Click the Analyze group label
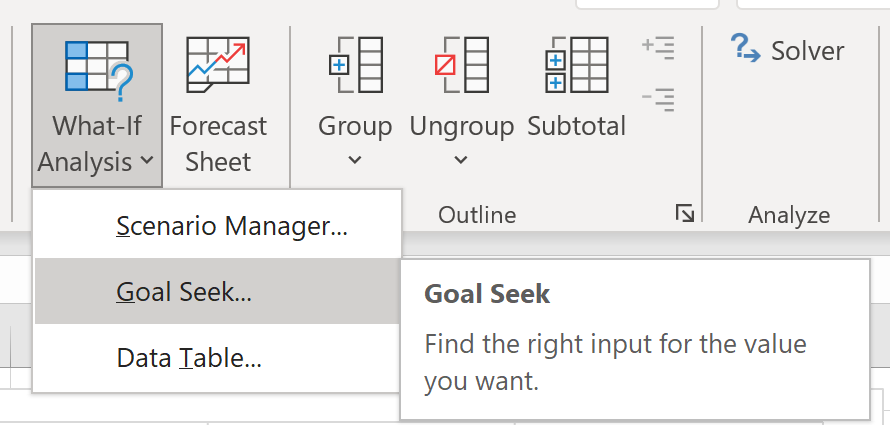This screenshot has height=425, width=890. coord(789,215)
